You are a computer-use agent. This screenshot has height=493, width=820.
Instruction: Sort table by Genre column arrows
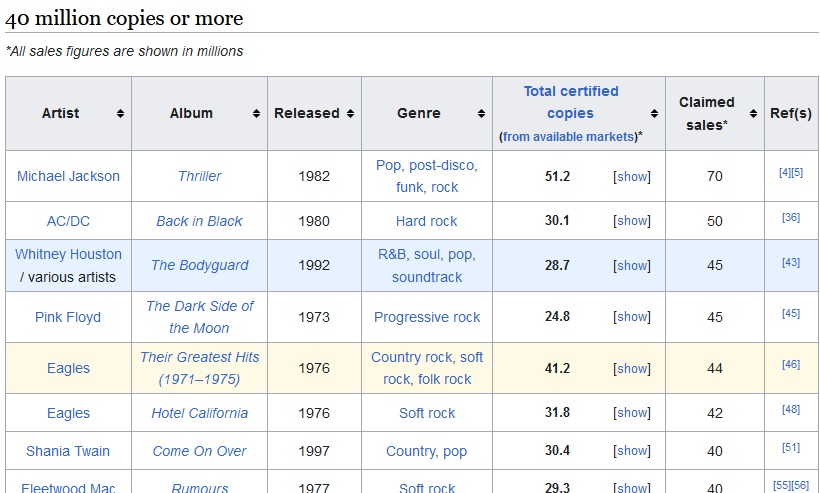pyautogui.click(x=481, y=113)
